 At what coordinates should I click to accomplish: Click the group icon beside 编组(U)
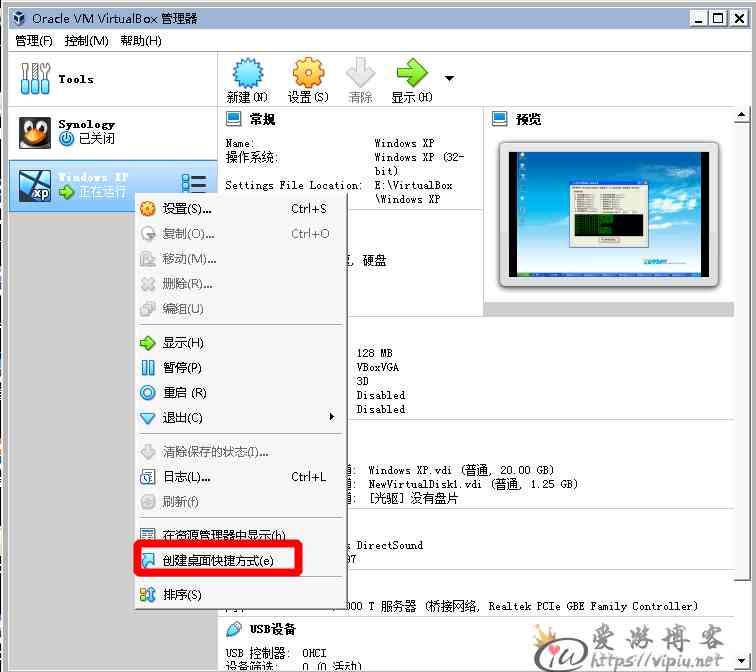pyautogui.click(x=148, y=309)
